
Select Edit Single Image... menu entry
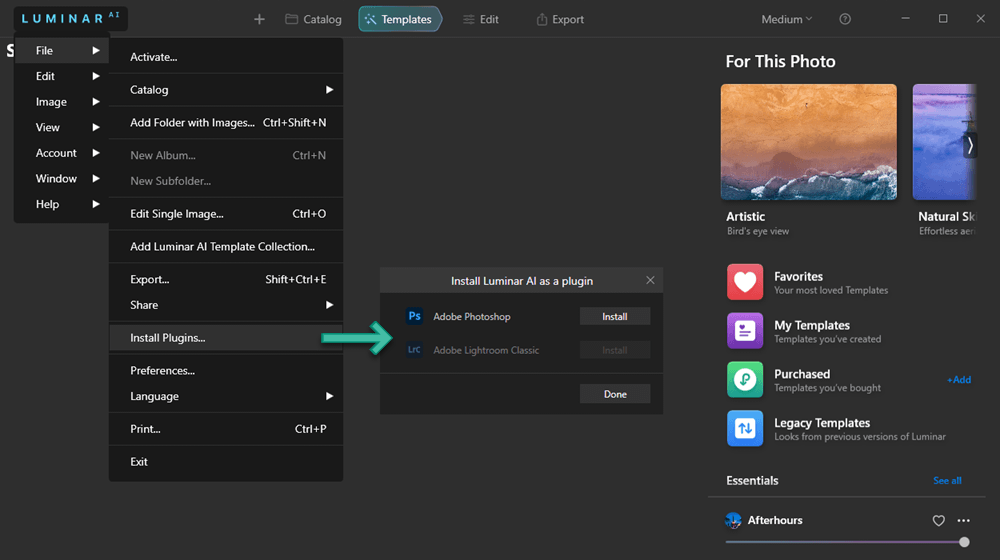(x=226, y=214)
